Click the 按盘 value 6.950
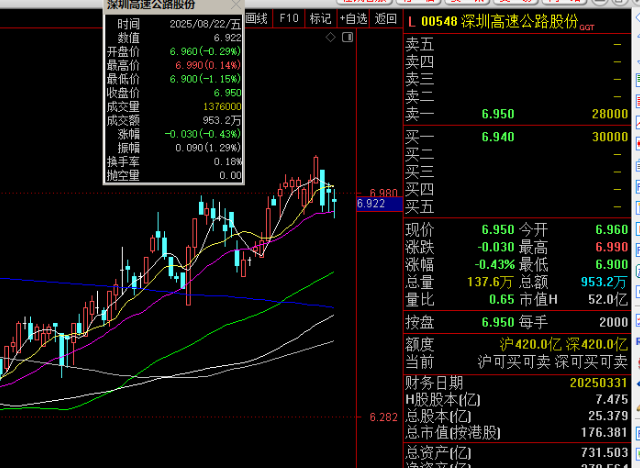 click(x=498, y=322)
